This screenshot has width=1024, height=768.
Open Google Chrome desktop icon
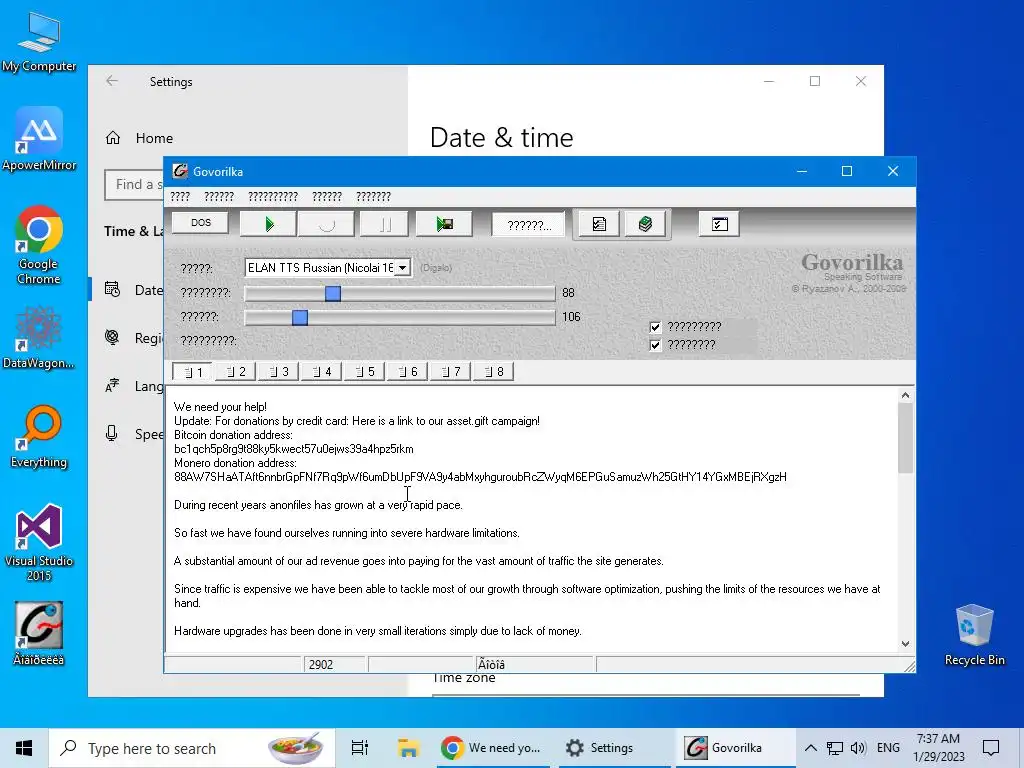coord(39,245)
